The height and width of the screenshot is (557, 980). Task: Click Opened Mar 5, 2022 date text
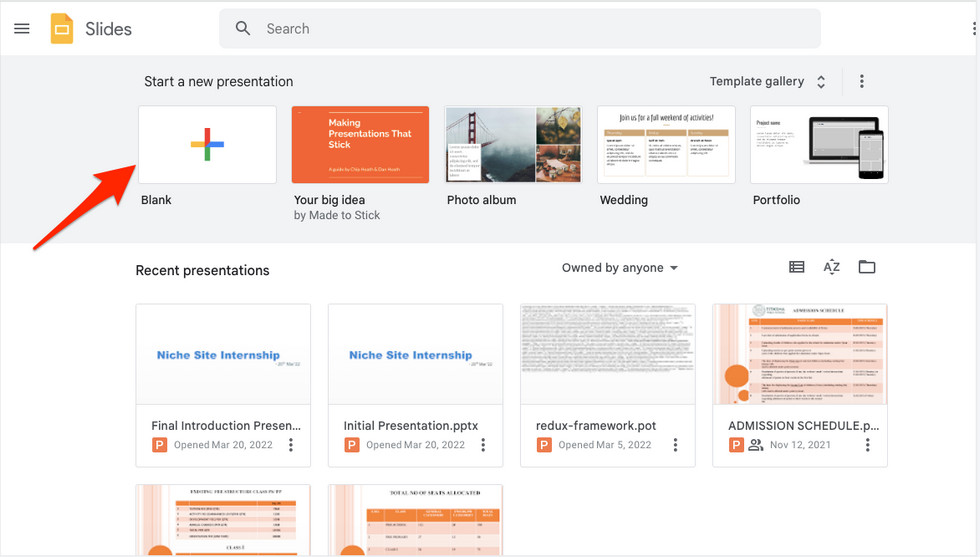click(604, 445)
